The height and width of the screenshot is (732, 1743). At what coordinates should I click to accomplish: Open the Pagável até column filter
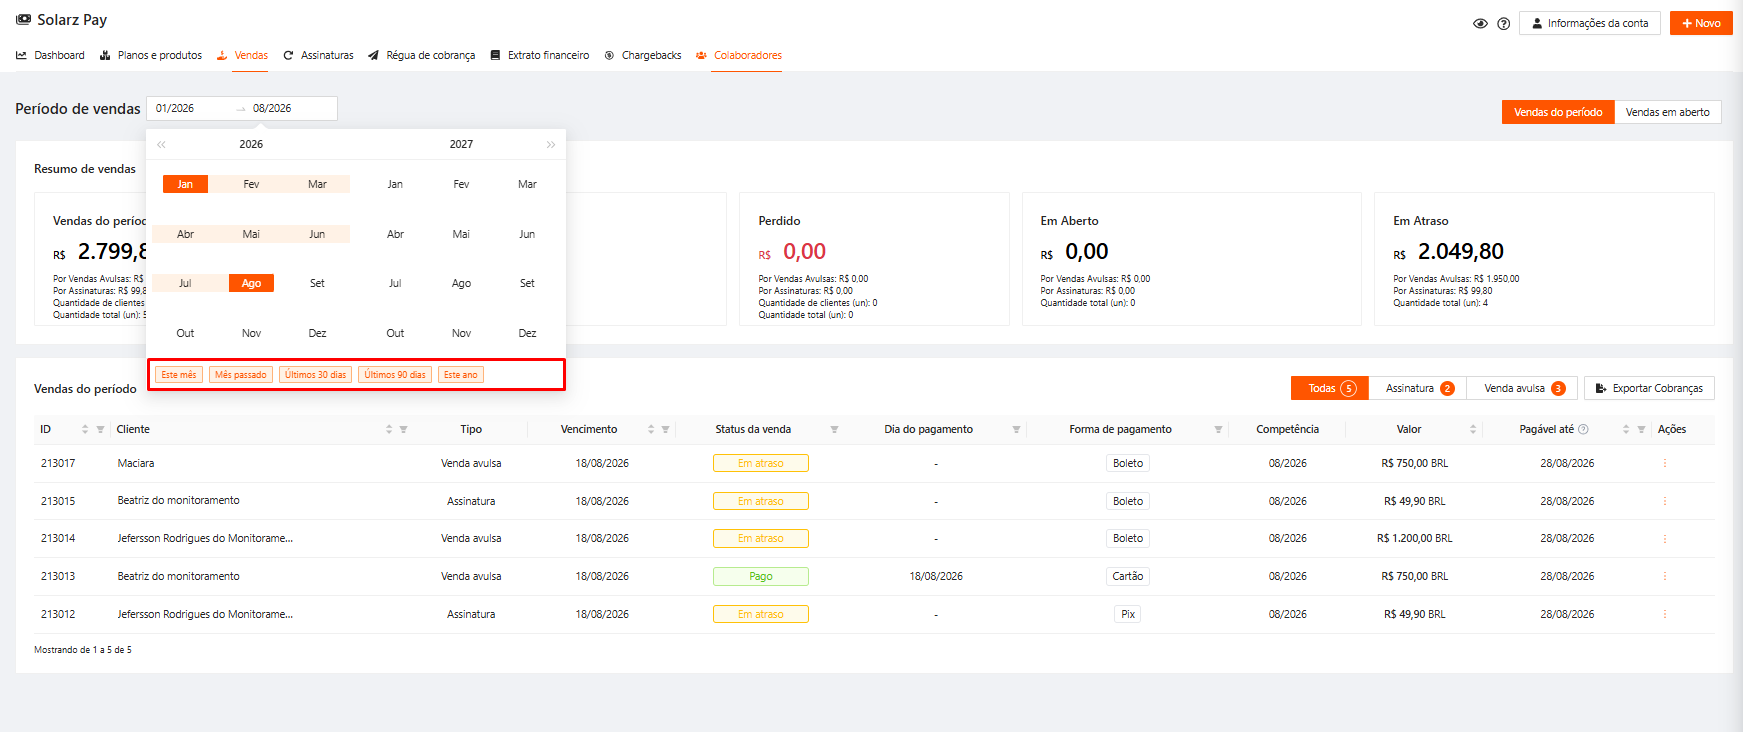tap(1641, 429)
